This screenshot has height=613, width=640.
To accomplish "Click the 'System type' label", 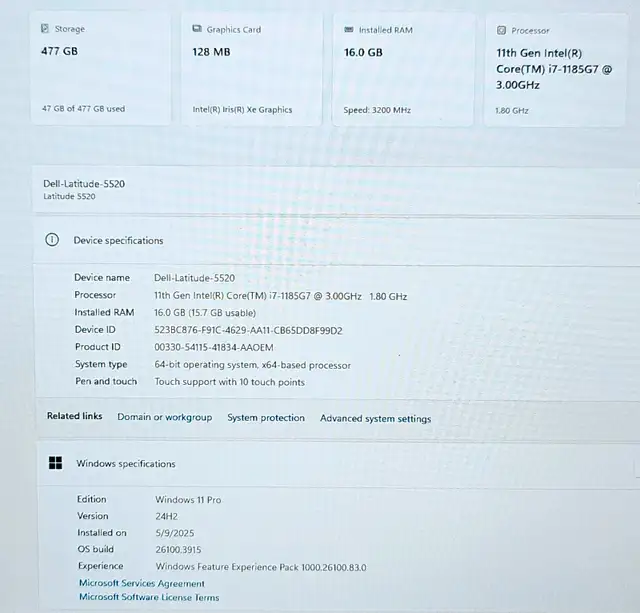I will pos(101,364).
